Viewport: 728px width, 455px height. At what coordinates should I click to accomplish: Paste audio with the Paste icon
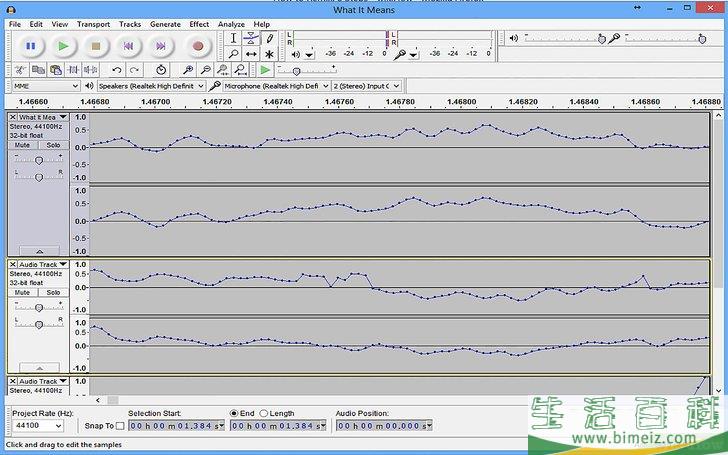[56, 70]
